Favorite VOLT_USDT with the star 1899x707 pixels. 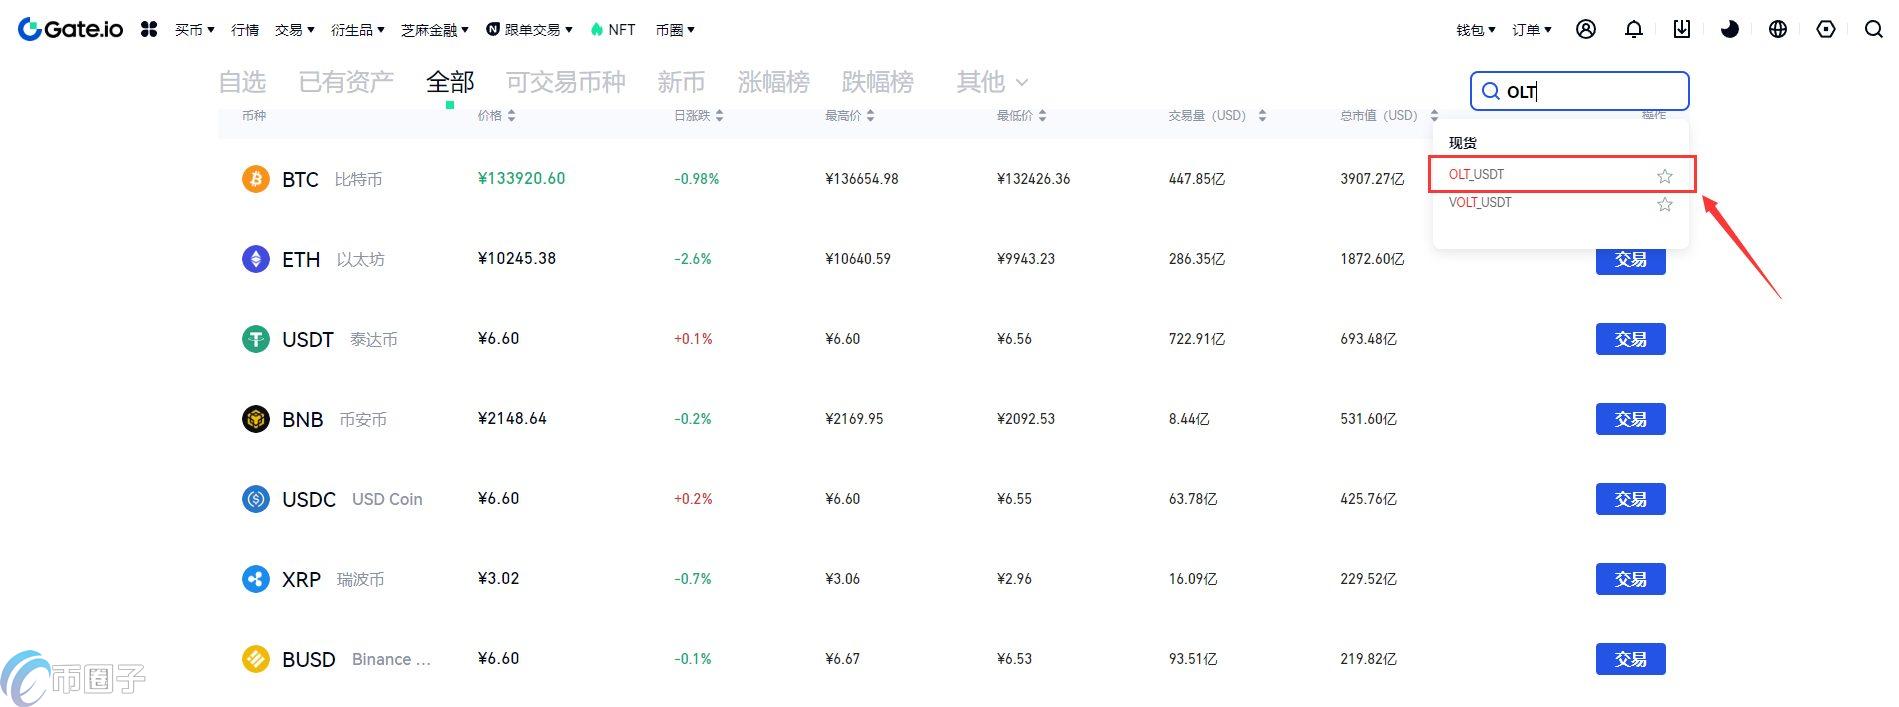(1665, 204)
